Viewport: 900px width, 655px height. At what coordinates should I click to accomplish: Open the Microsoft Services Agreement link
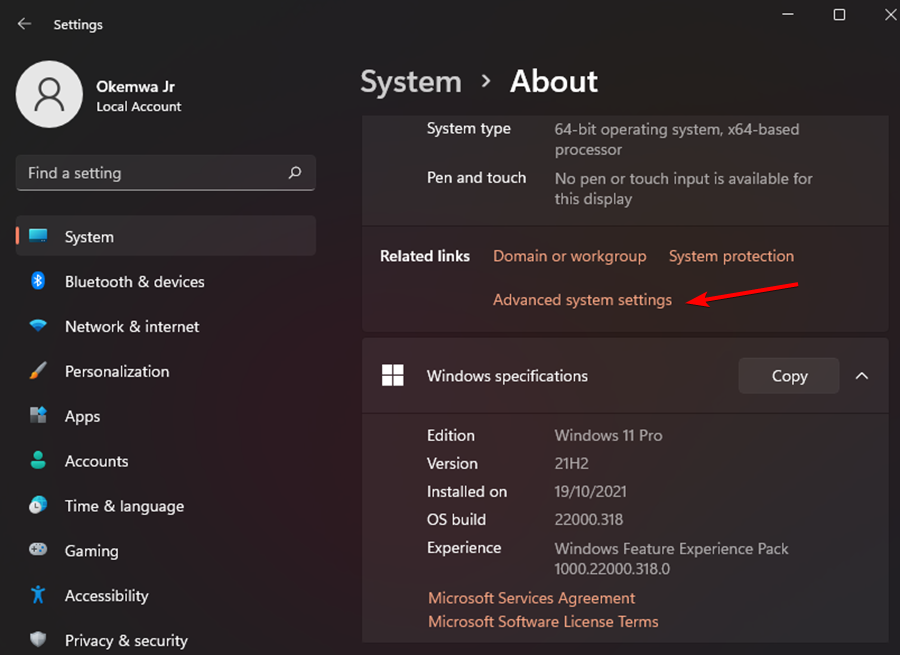point(531,598)
